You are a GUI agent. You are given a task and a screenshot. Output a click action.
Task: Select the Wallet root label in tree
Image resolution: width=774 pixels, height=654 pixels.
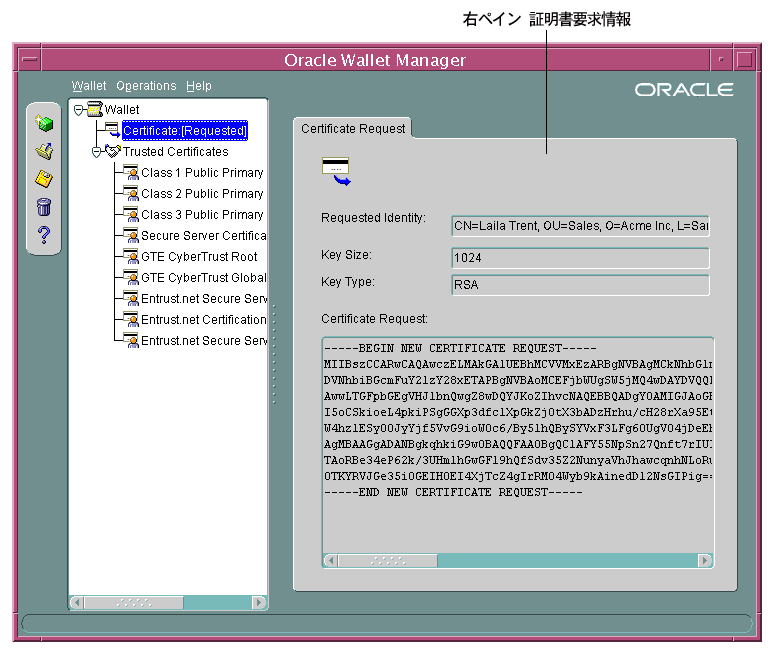pos(122,110)
